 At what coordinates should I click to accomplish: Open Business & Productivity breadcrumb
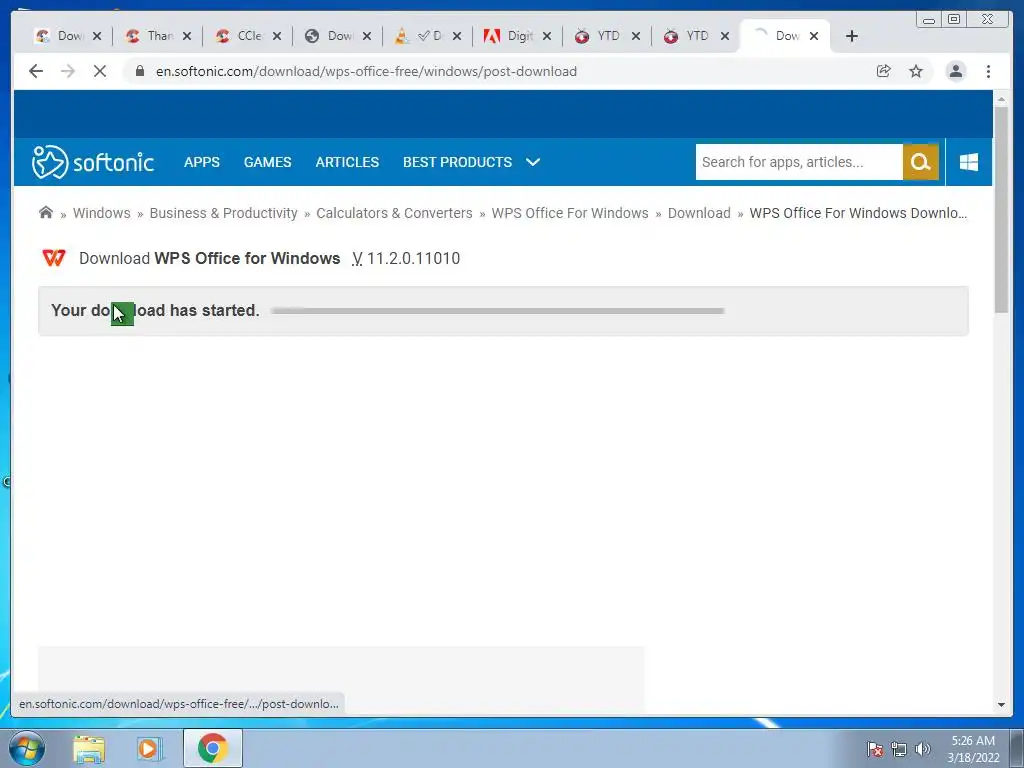coord(223,213)
